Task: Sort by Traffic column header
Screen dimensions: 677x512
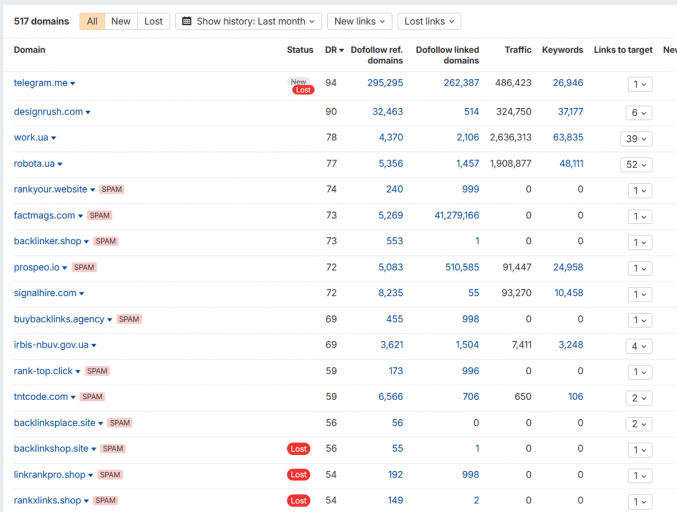Action: pyautogui.click(x=518, y=50)
